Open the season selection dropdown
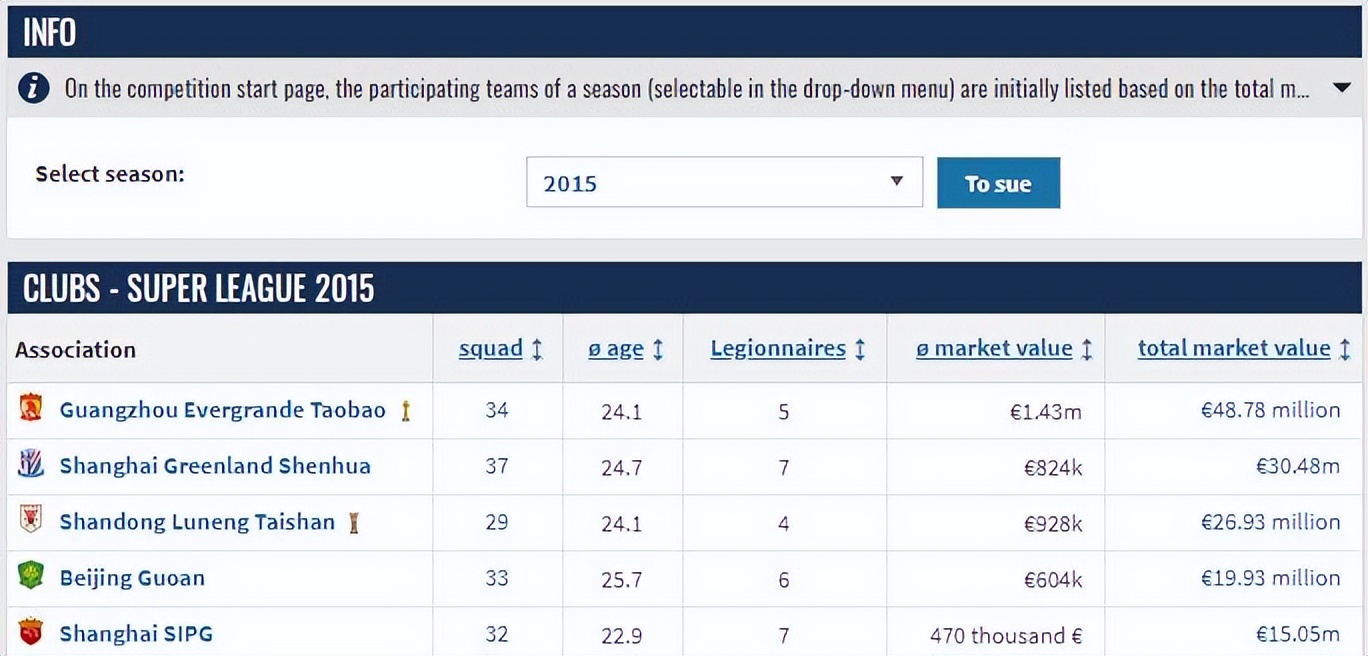 point(724,182)
